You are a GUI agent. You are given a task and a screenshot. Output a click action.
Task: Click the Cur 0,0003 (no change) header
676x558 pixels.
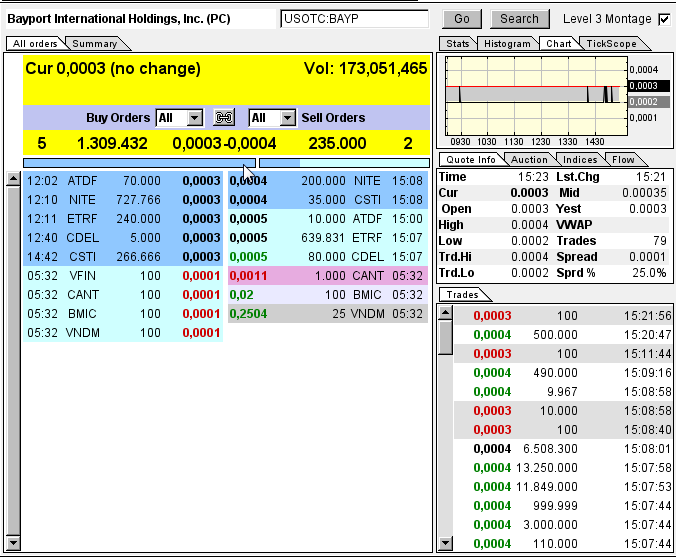click(x=113, y=69)
